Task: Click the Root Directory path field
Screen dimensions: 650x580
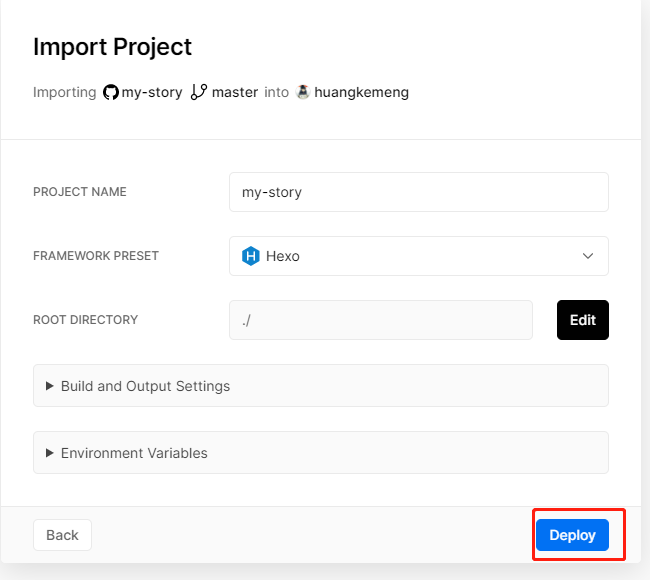Action: tap(380, 320)
